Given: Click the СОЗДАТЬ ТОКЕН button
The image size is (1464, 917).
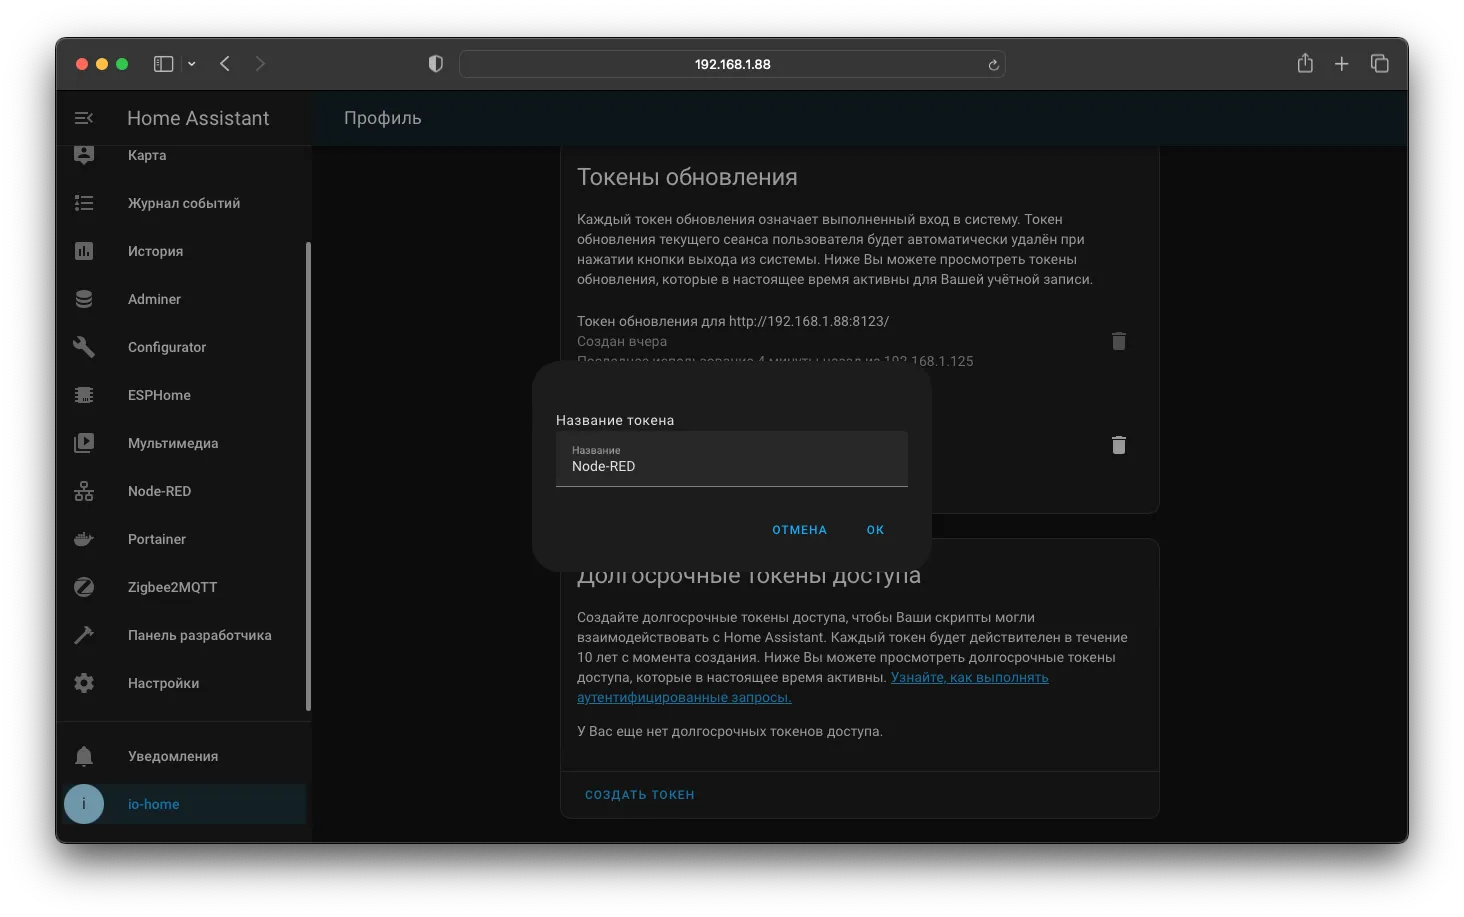Looking at the screenshot, I should click(x=640, y=795).
